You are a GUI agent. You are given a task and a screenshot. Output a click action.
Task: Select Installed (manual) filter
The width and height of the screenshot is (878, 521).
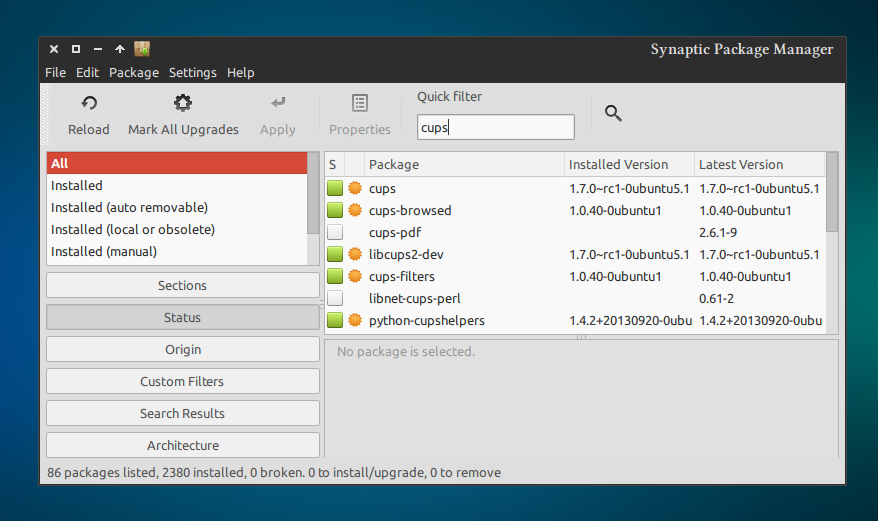(177, 252)
